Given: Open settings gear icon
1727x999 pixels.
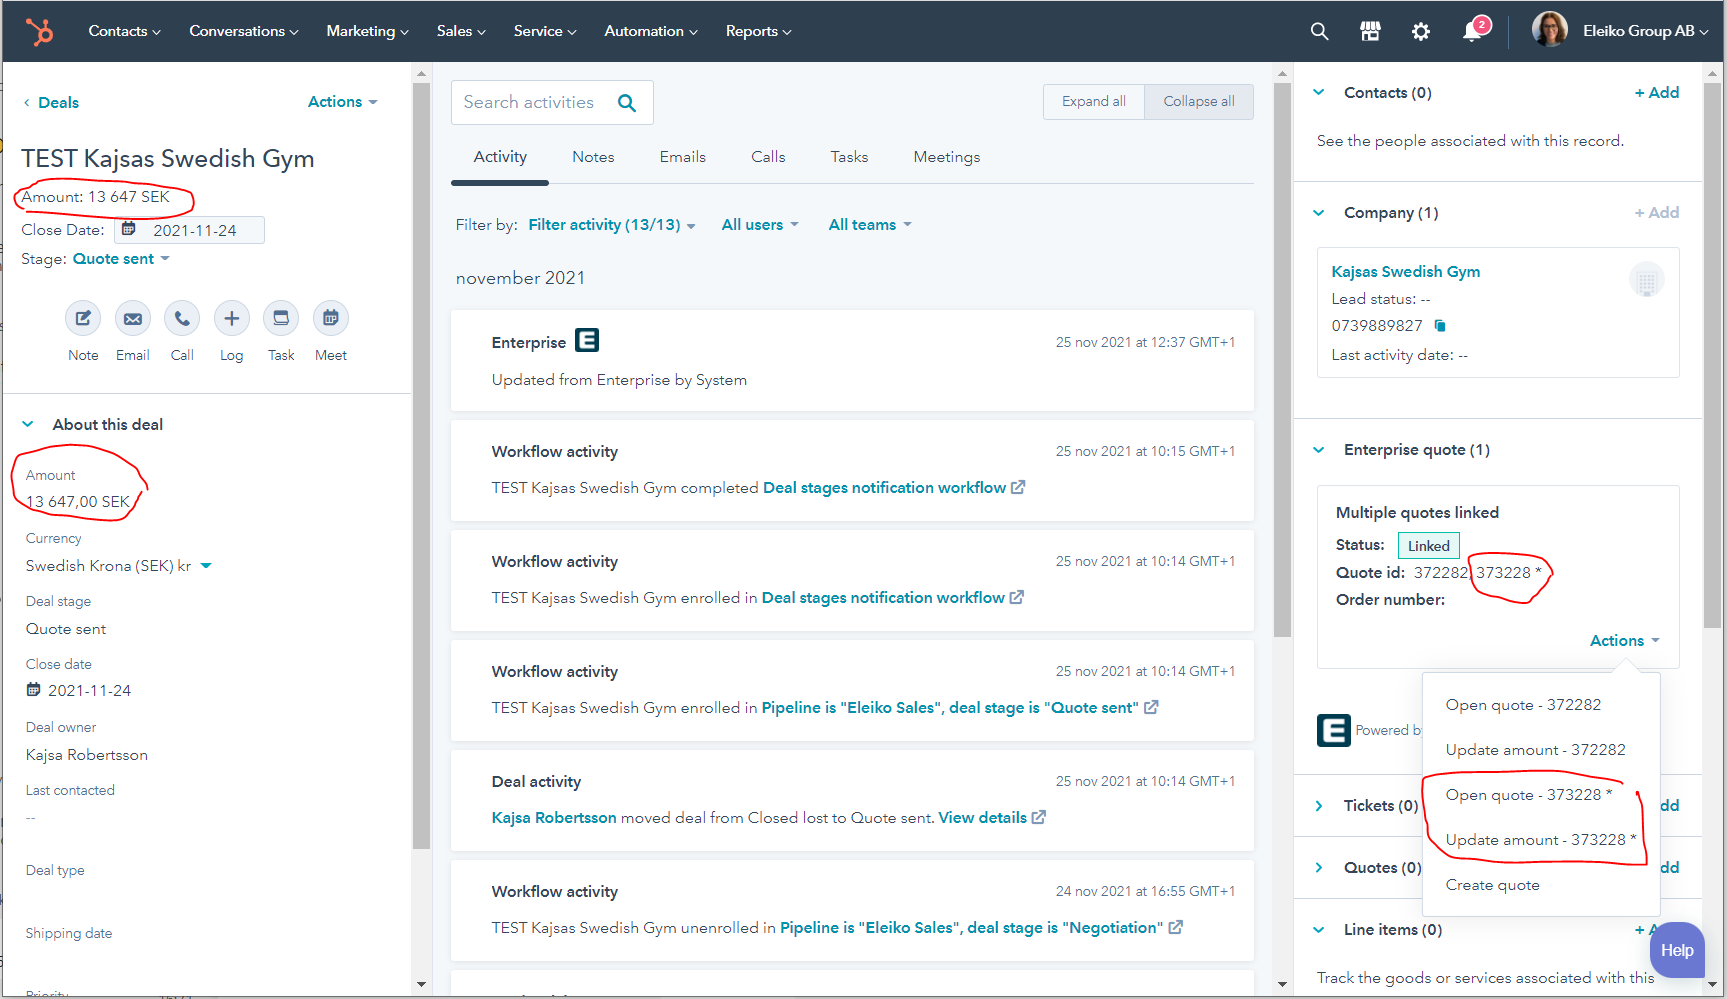Looking at the screenshot, I should click(1420, 32).
